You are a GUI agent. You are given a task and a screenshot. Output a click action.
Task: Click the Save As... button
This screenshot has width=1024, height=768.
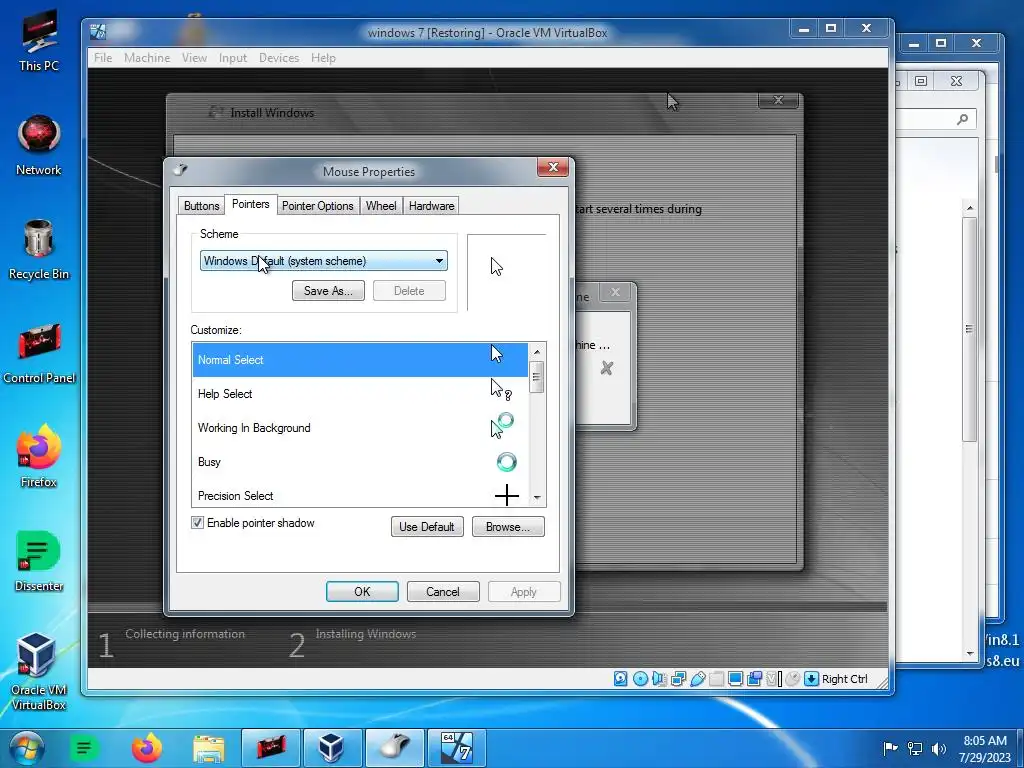pos(328,291)
